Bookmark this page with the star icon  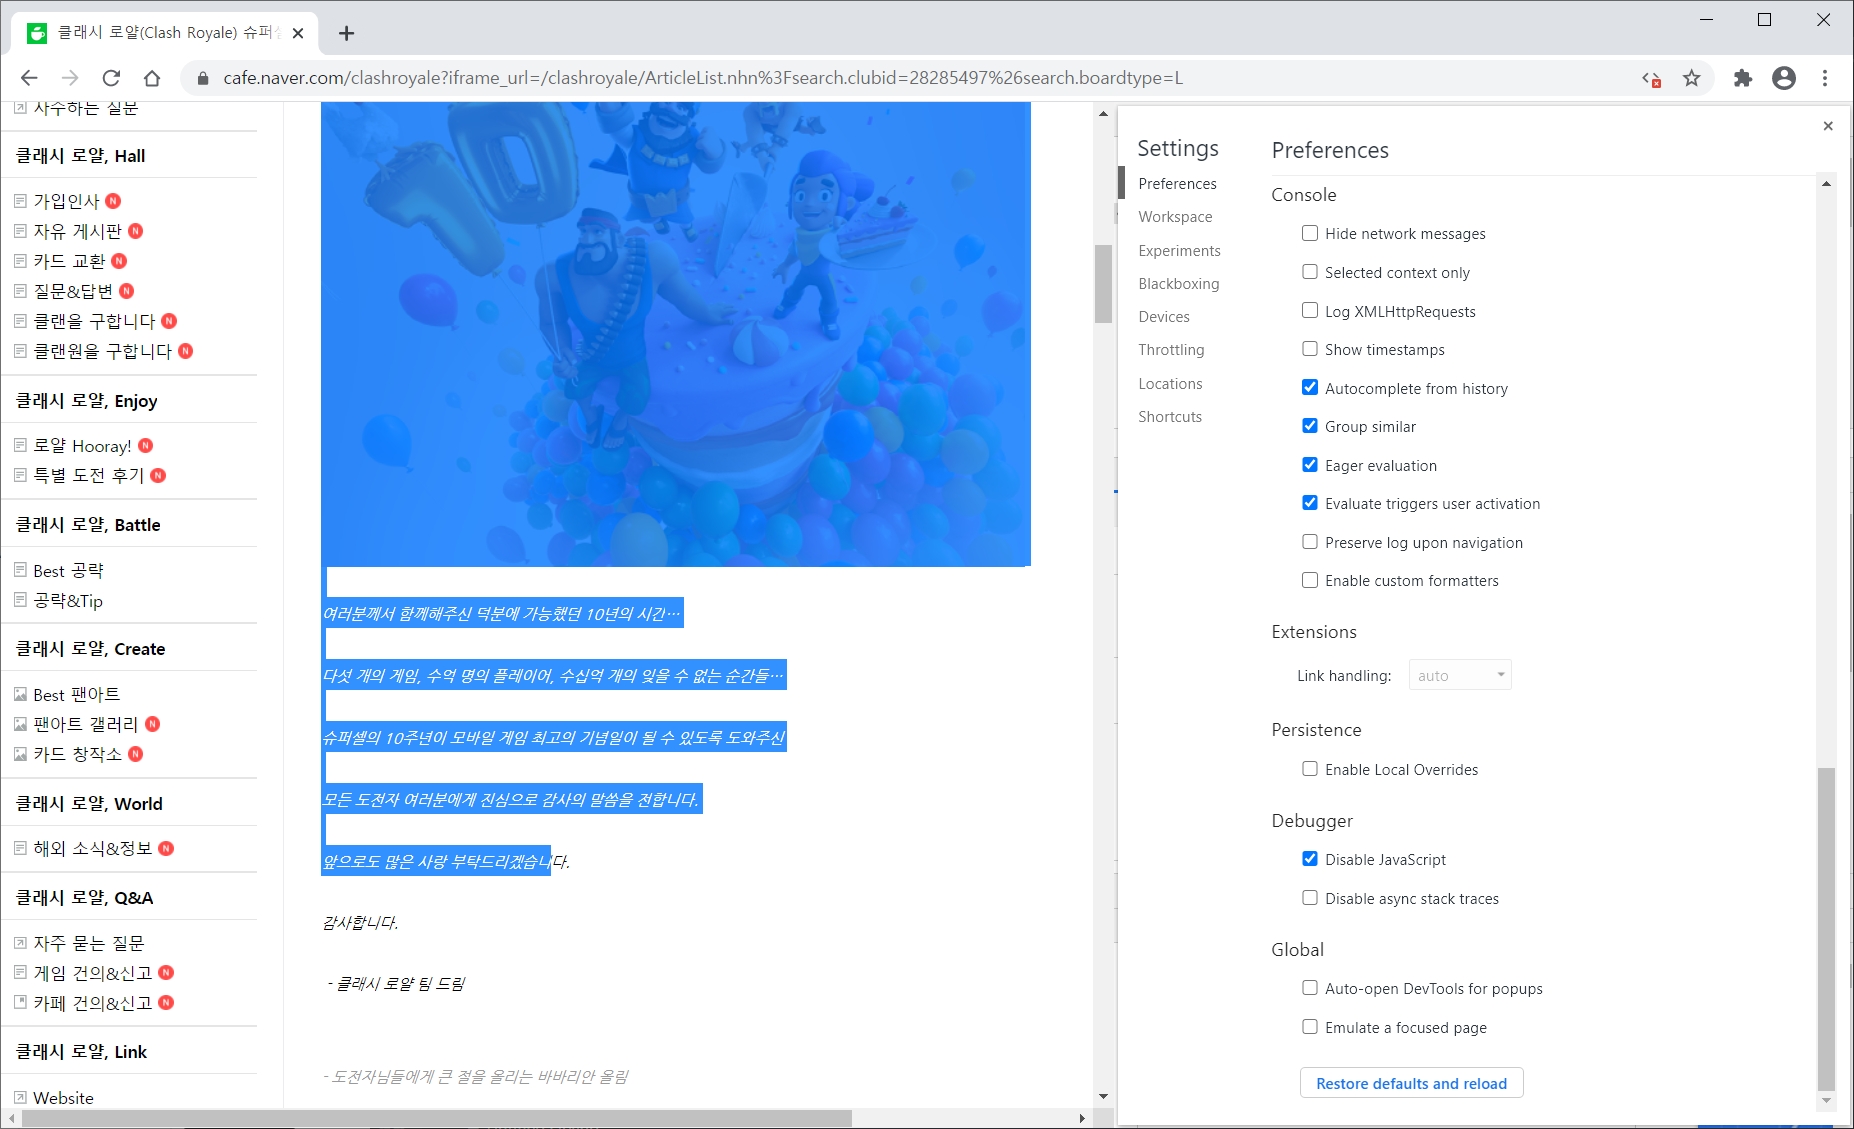1692,78
